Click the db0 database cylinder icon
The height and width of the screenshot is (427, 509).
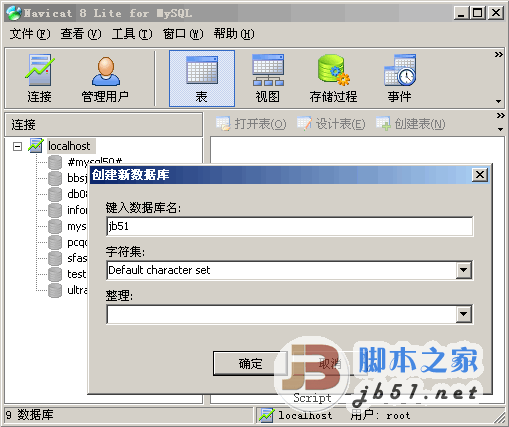tap(55, 194)
